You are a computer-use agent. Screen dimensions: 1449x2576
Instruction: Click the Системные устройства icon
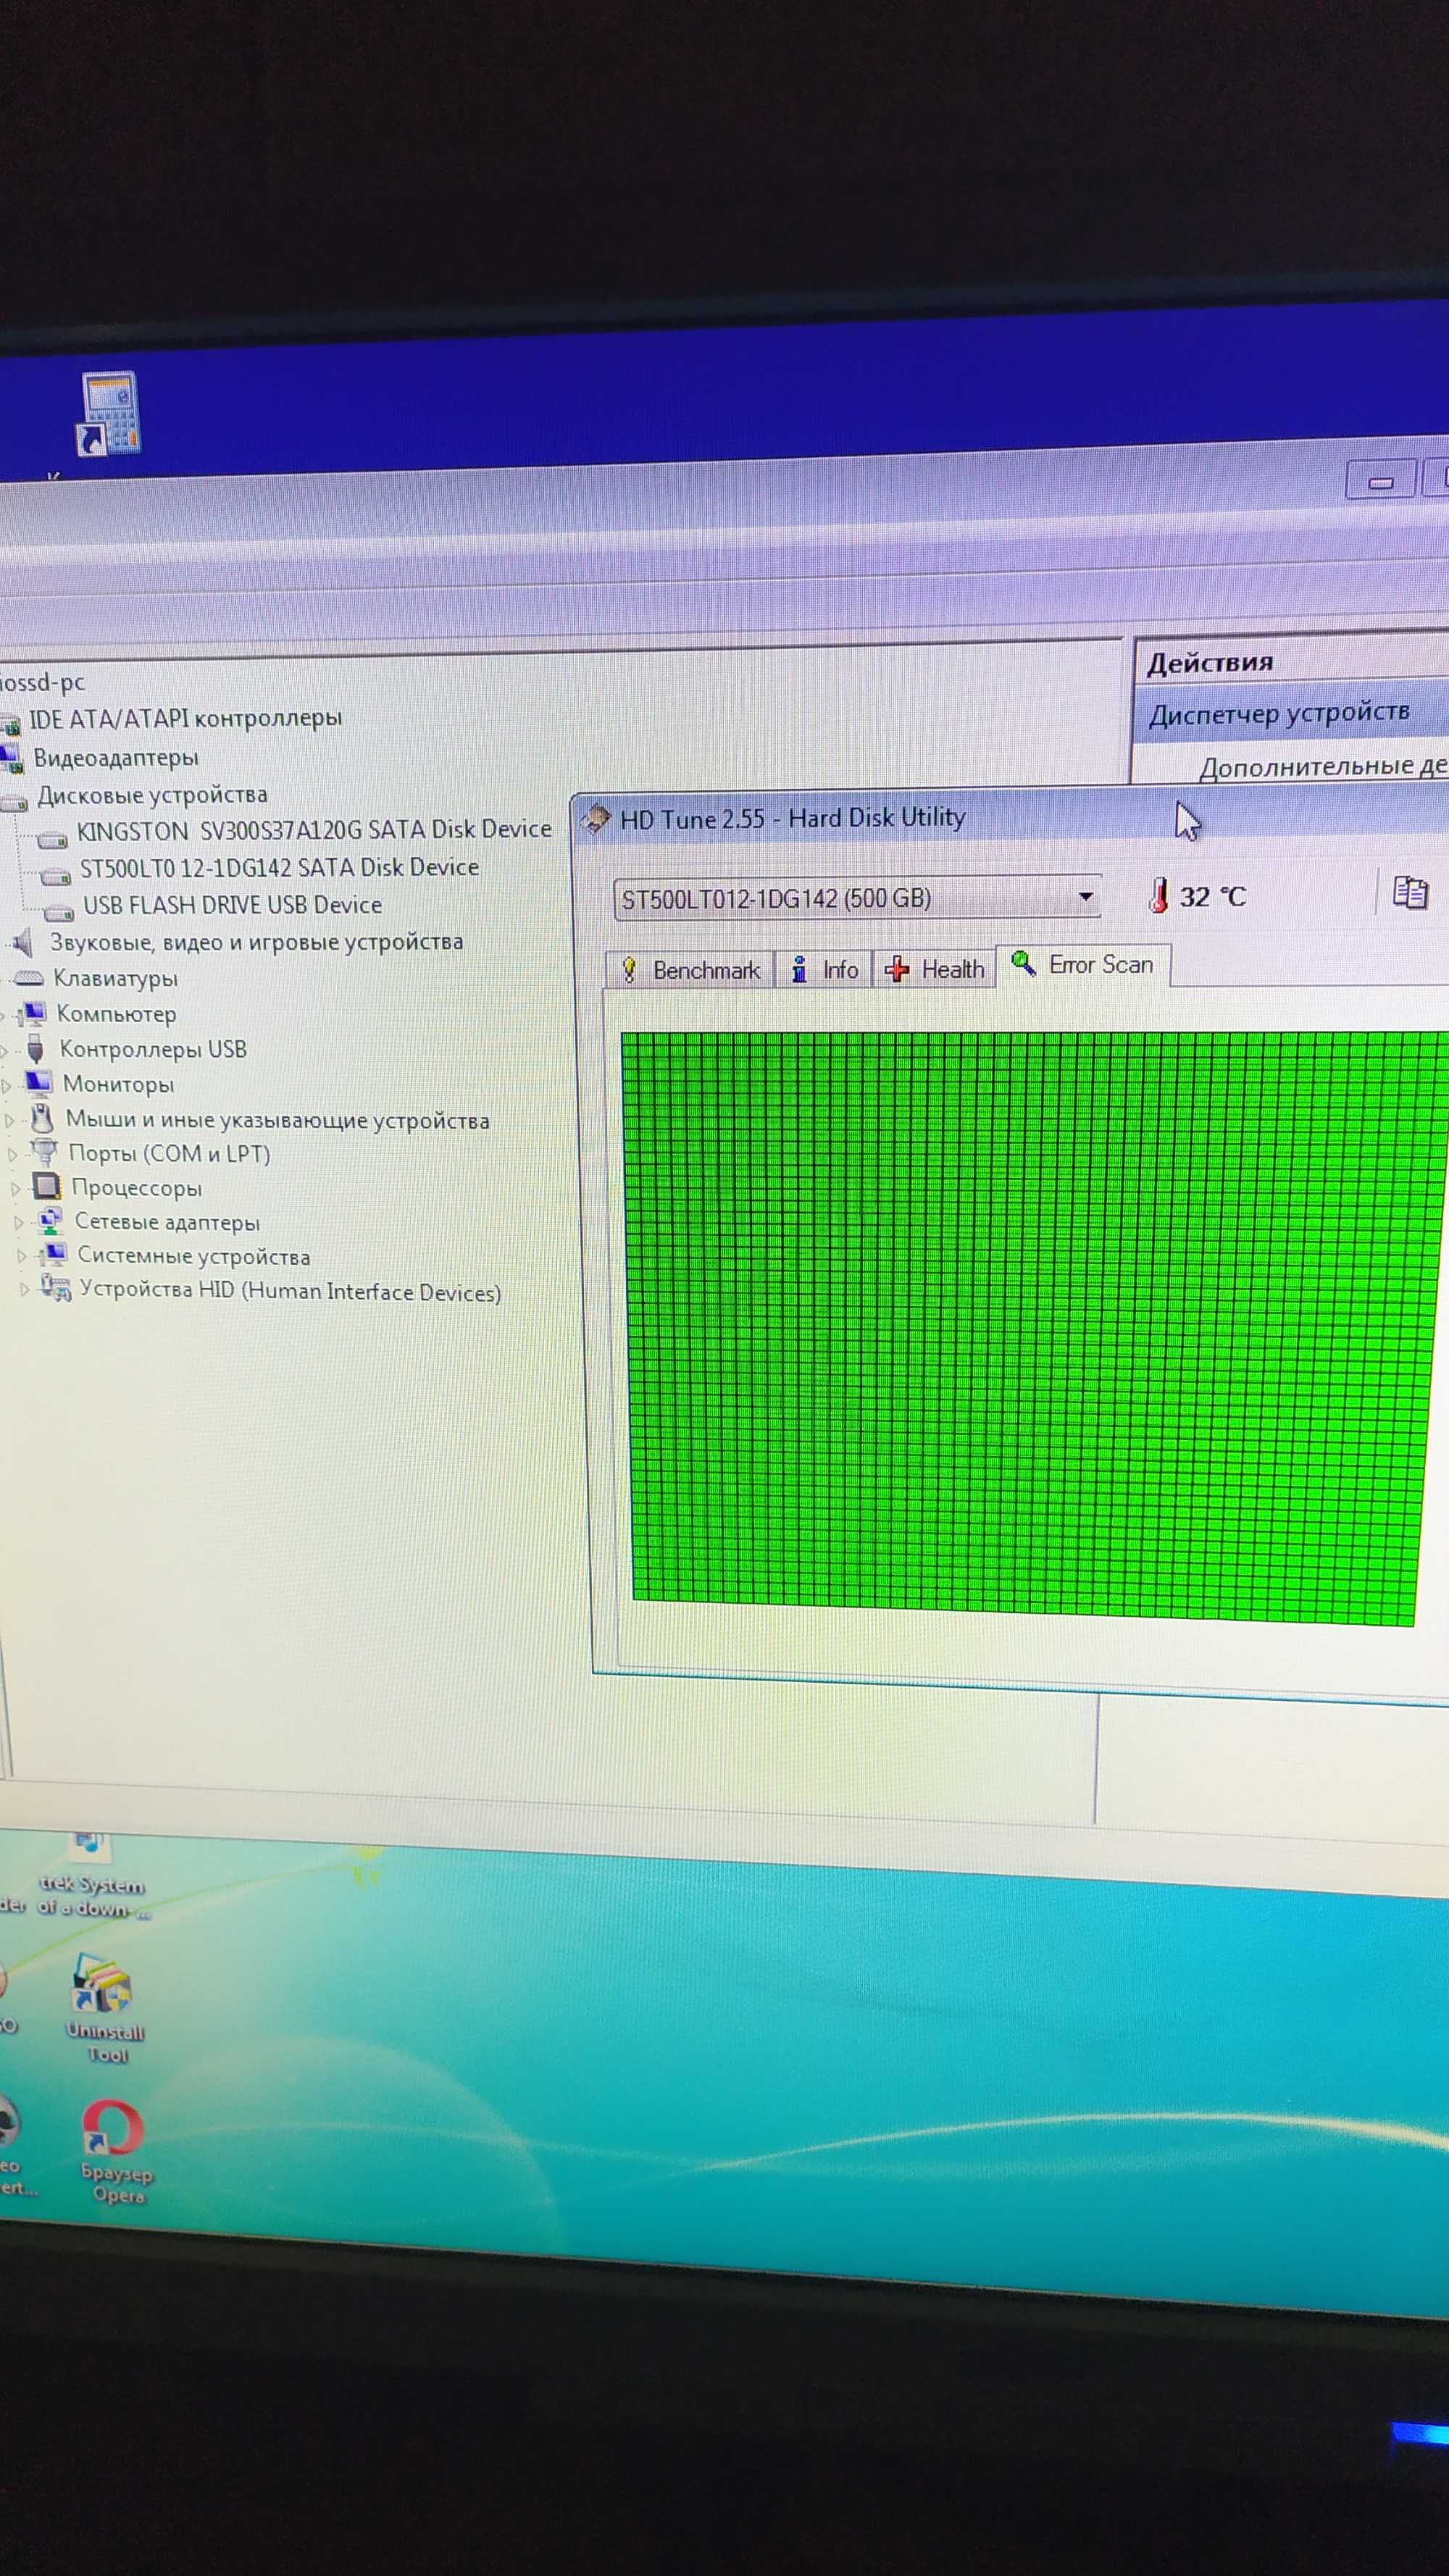pos(53,1254)
